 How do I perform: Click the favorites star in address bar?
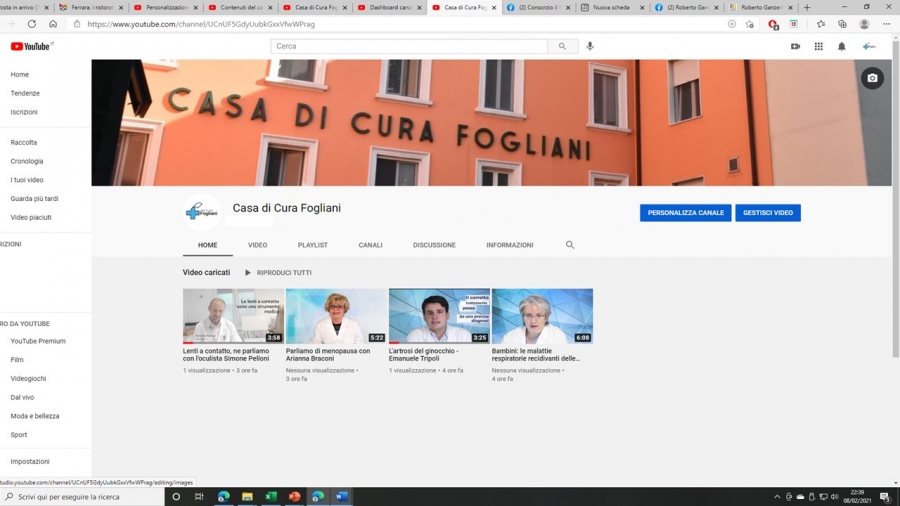click(x=750, y=24)
